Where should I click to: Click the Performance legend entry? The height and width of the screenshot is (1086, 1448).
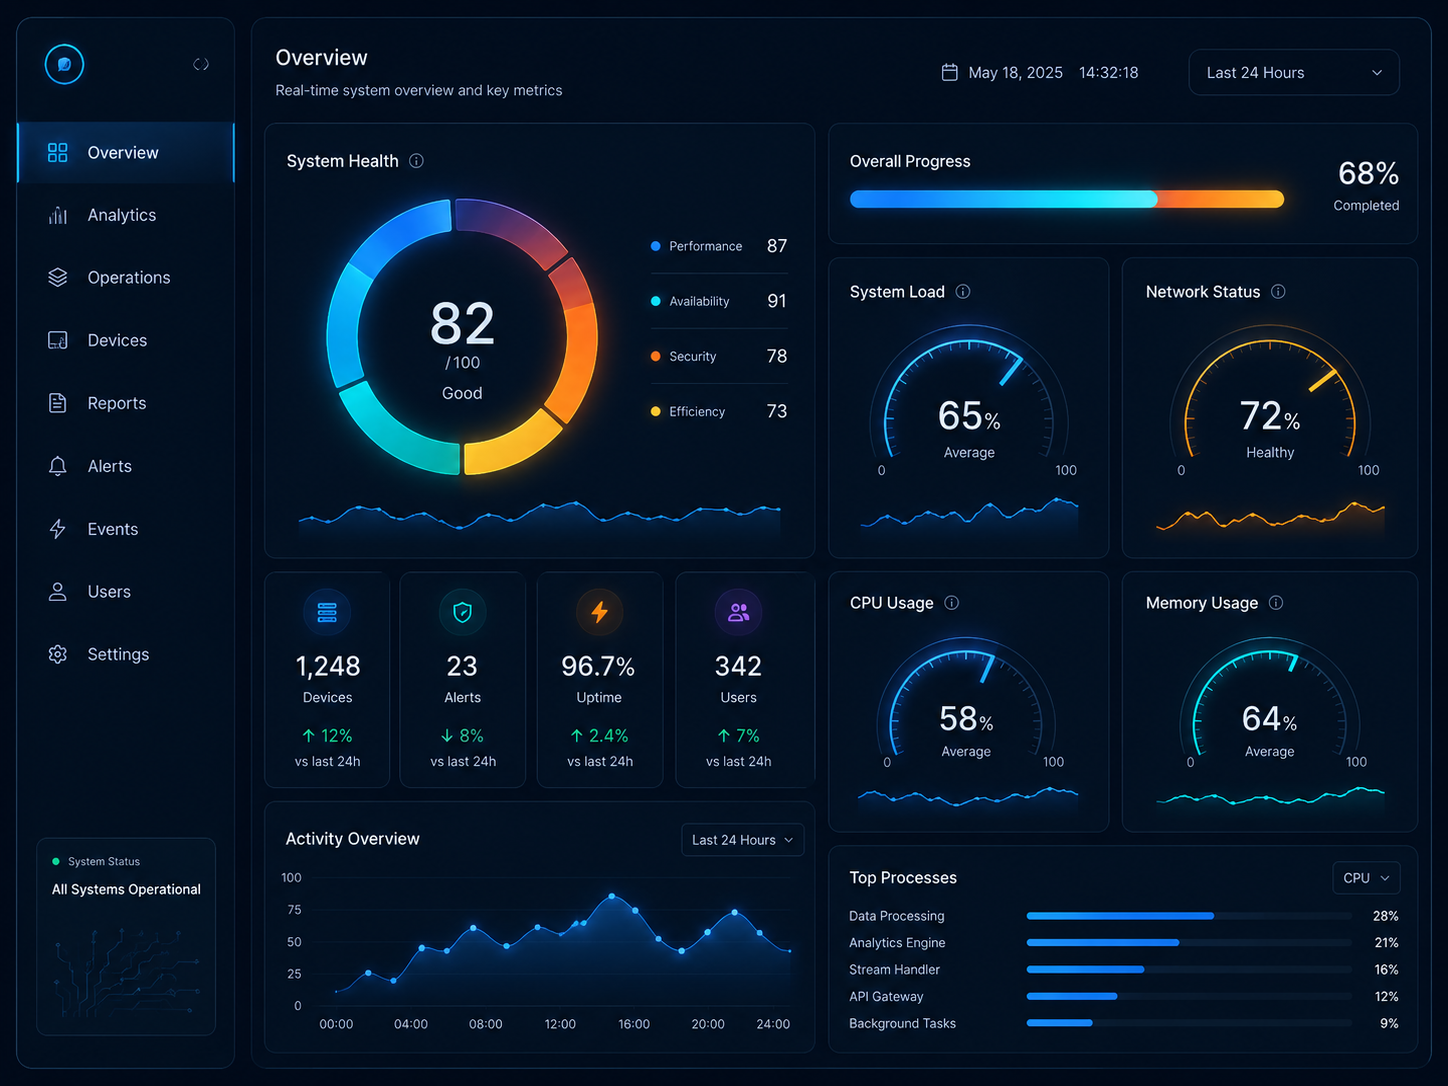click(719, 246)
